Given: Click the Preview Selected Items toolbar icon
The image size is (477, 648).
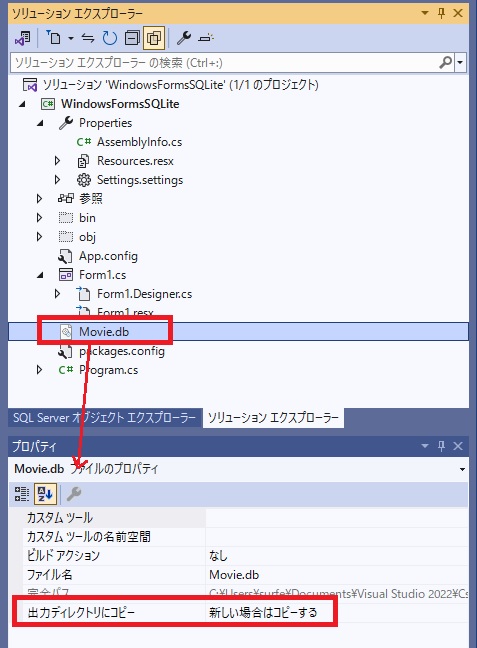Looking at the screenshot, I should pyautogui.click(x=205, y=38).
